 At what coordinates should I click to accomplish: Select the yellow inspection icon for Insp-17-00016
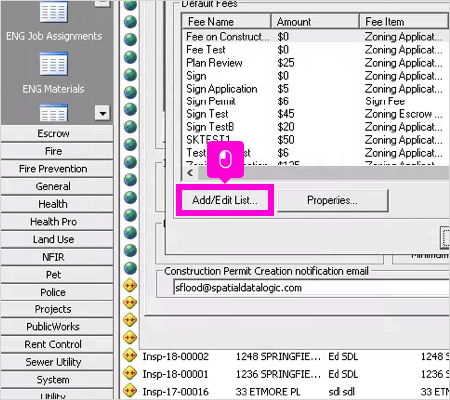[x=130, y=390]
